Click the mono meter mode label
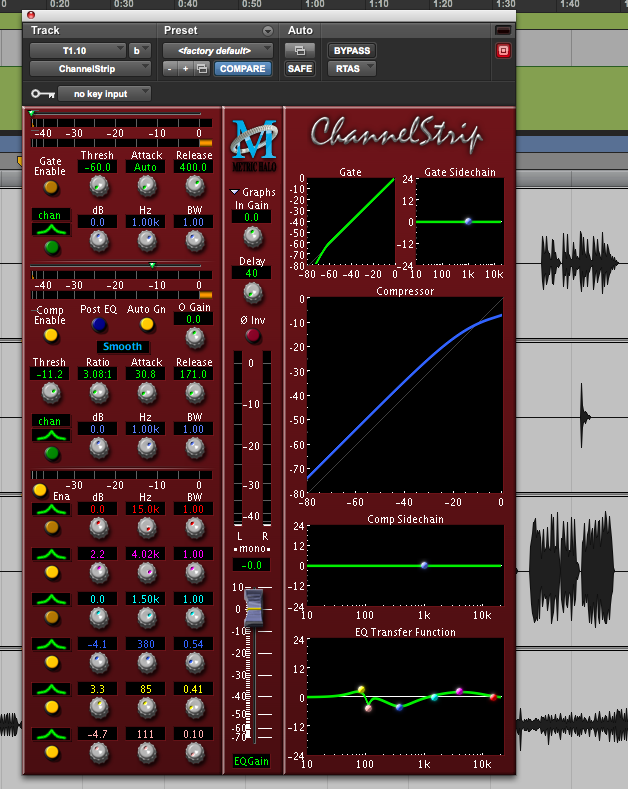 point(252,548)
